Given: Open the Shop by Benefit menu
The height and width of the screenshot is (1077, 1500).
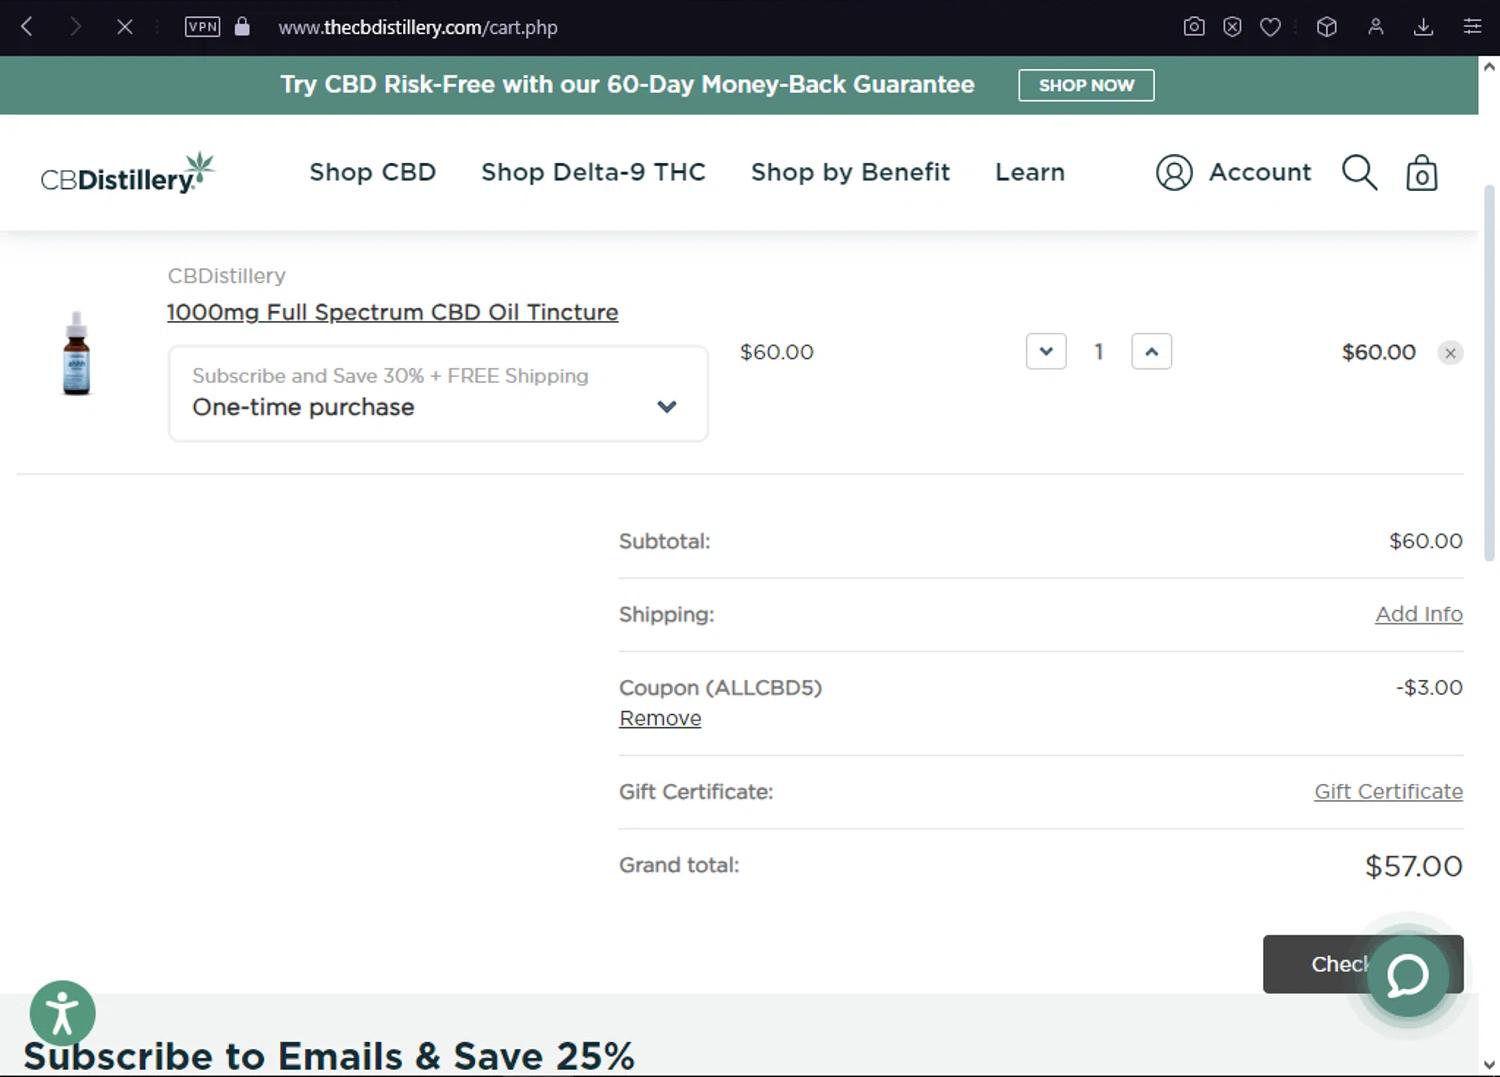Looking at the screenshot, I should pyautogui.click(x=850, y=172).
